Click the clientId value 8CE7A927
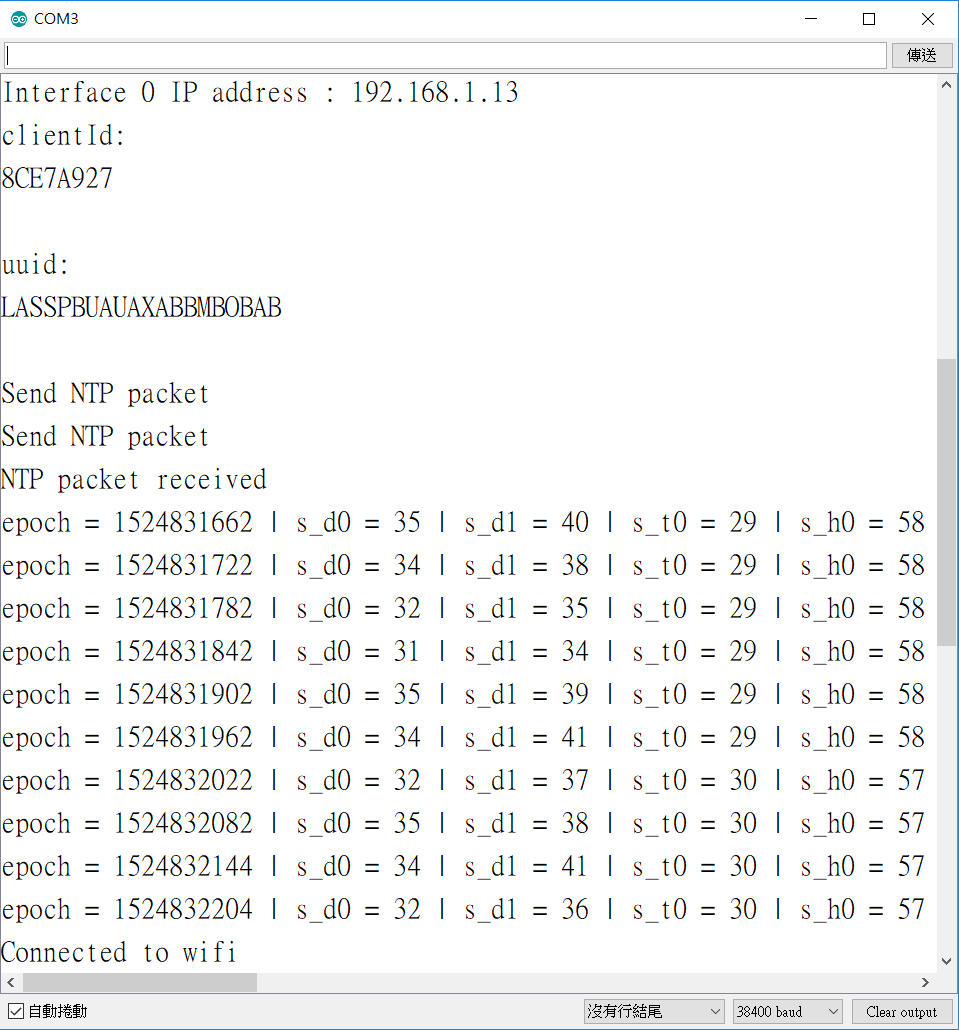 [x=57, y=179]
